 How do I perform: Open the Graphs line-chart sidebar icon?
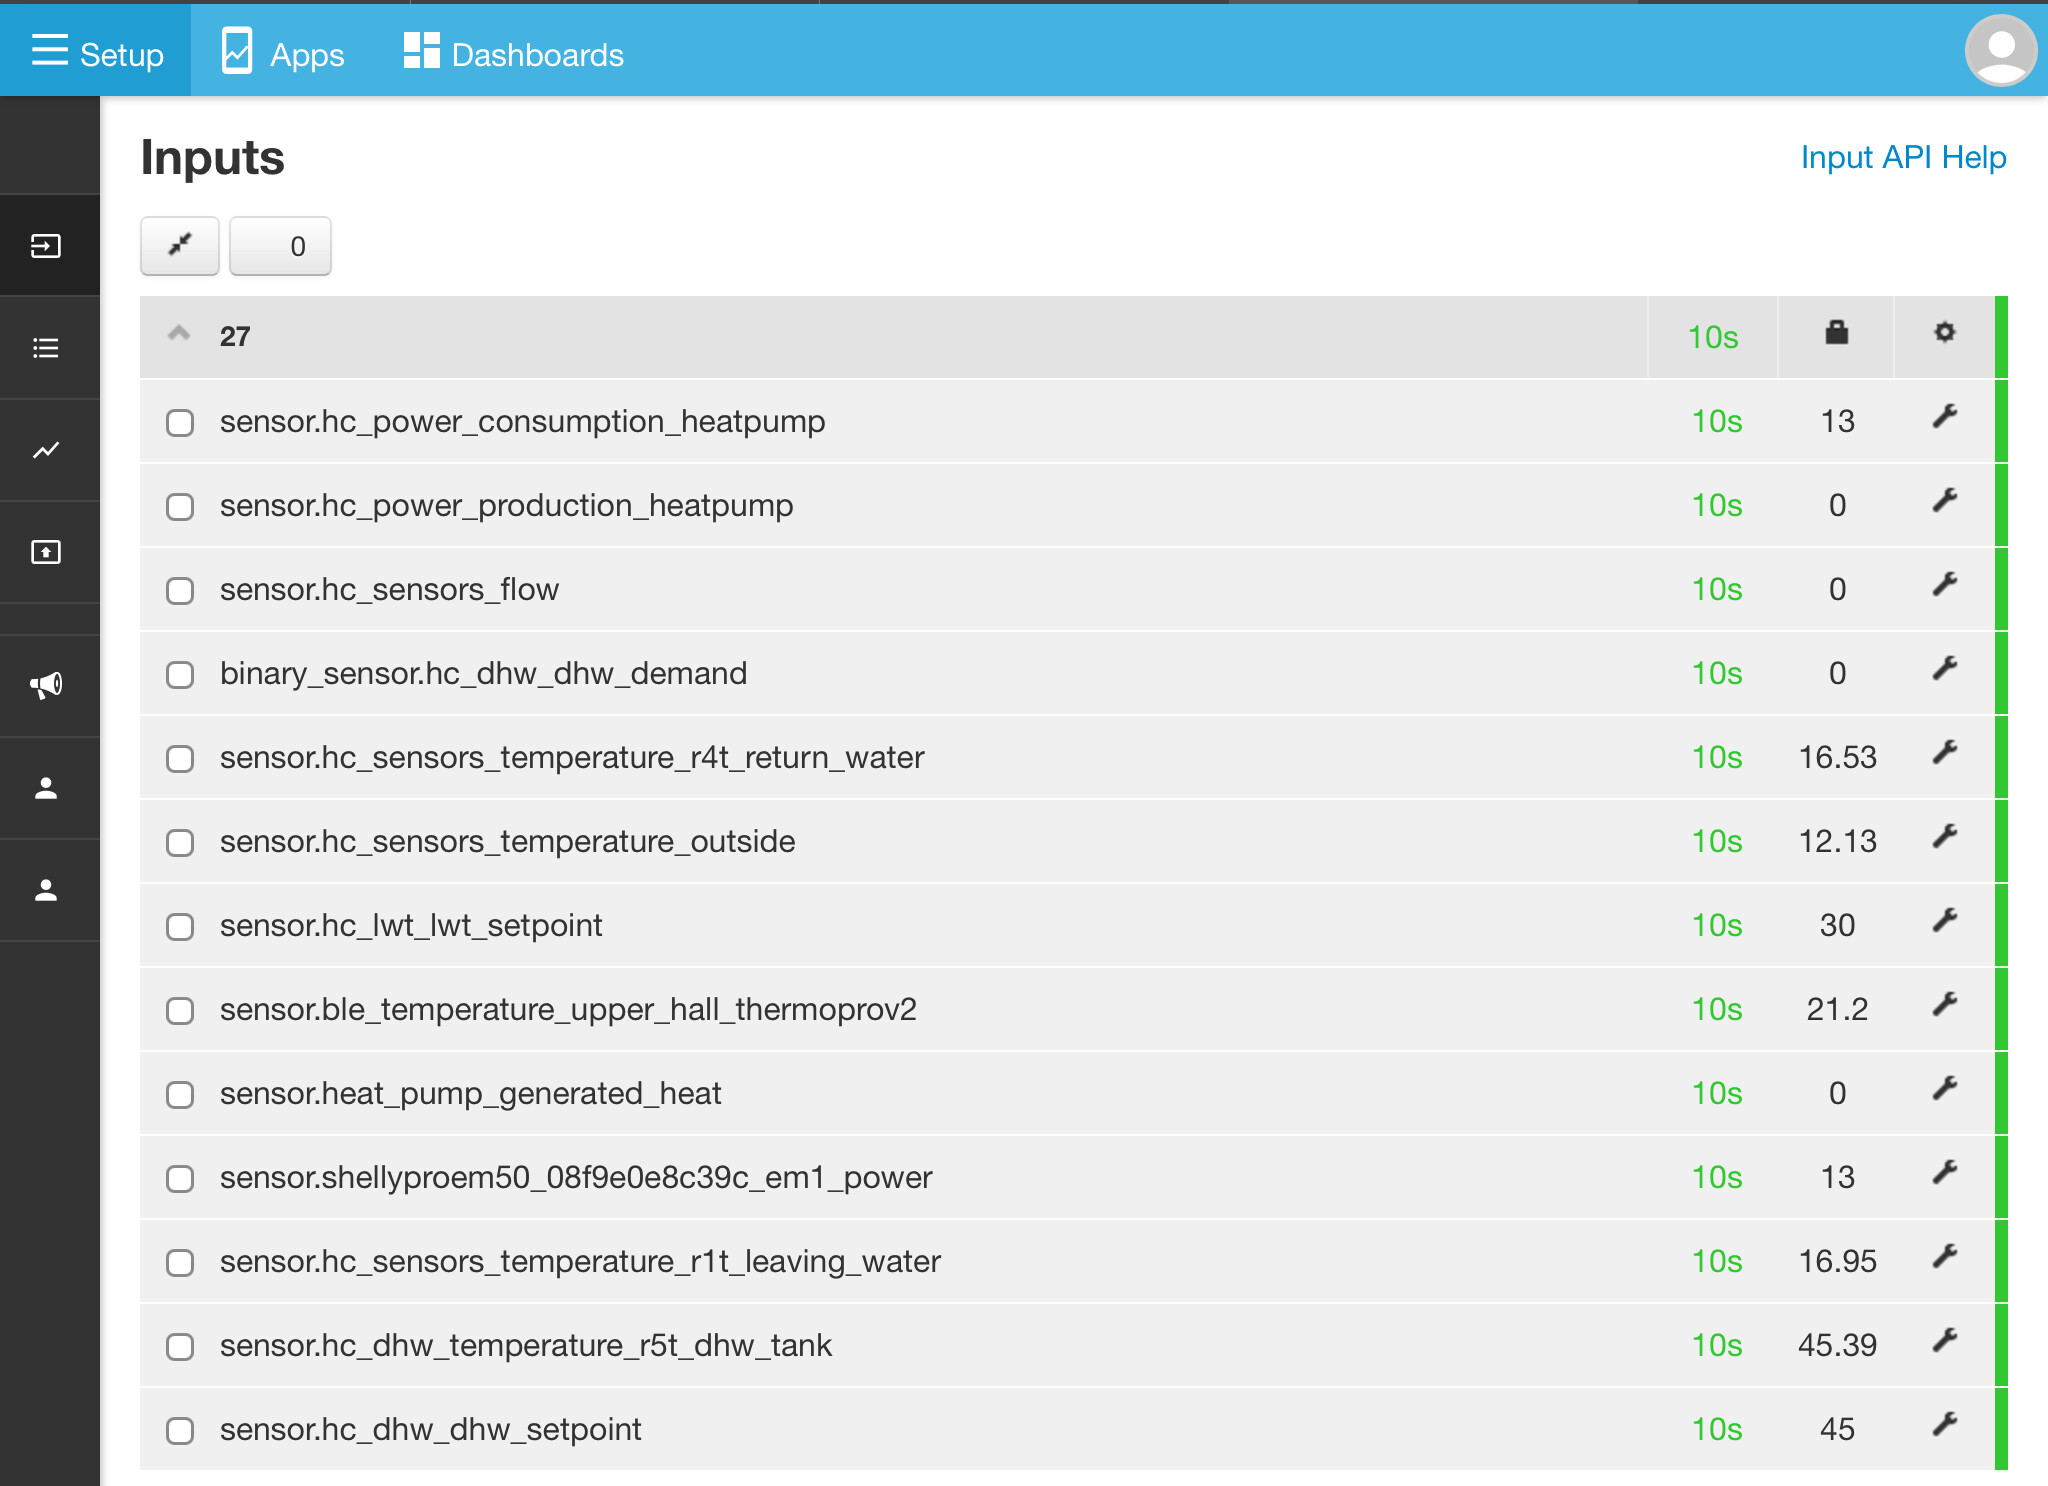tap(46, 450)
